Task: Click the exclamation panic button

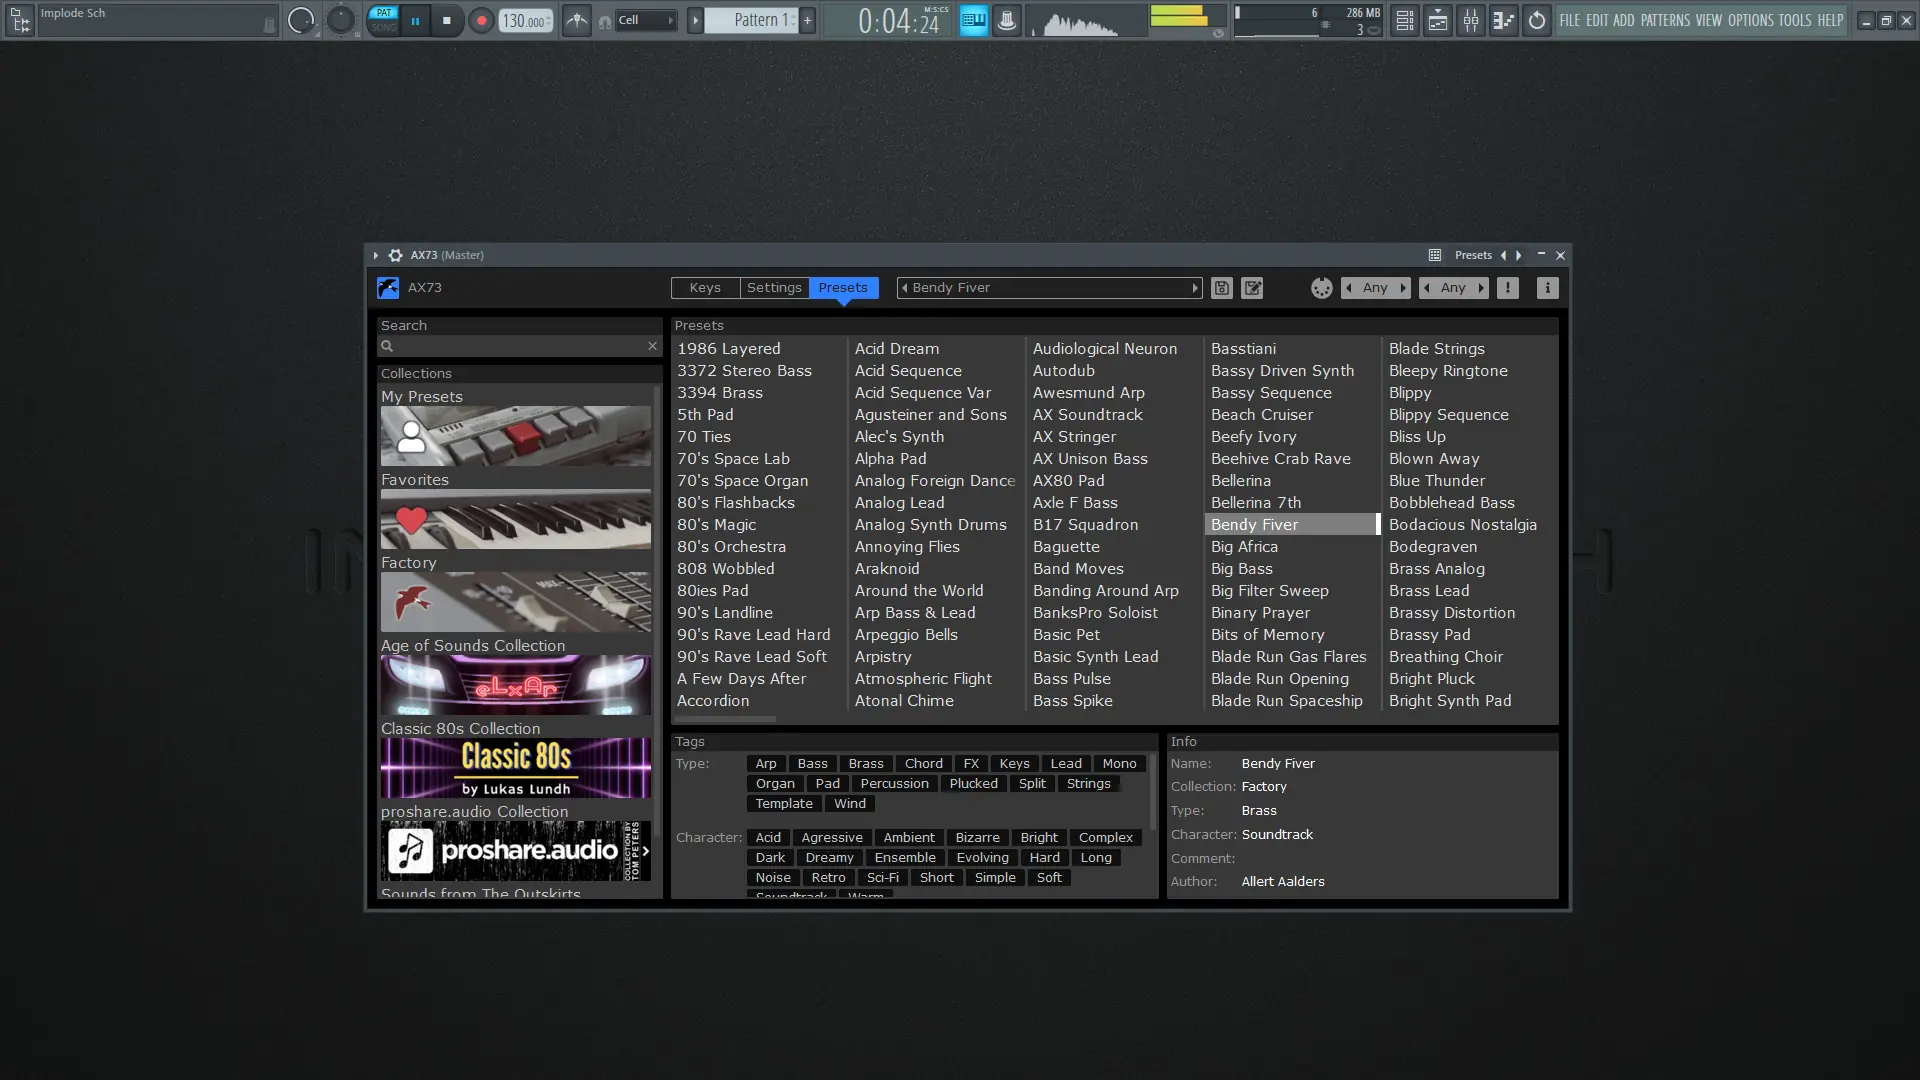Action: tap(1507, 288)
